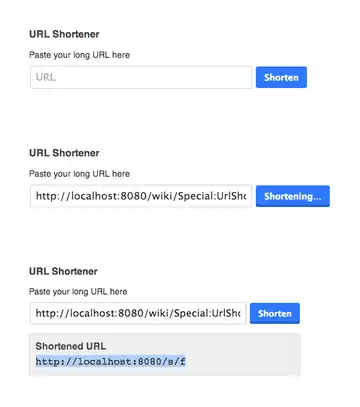Focus the URL field directly above Shortened URL panel
The height and width of the screenshot is (407, 360).
coord(138,313)
